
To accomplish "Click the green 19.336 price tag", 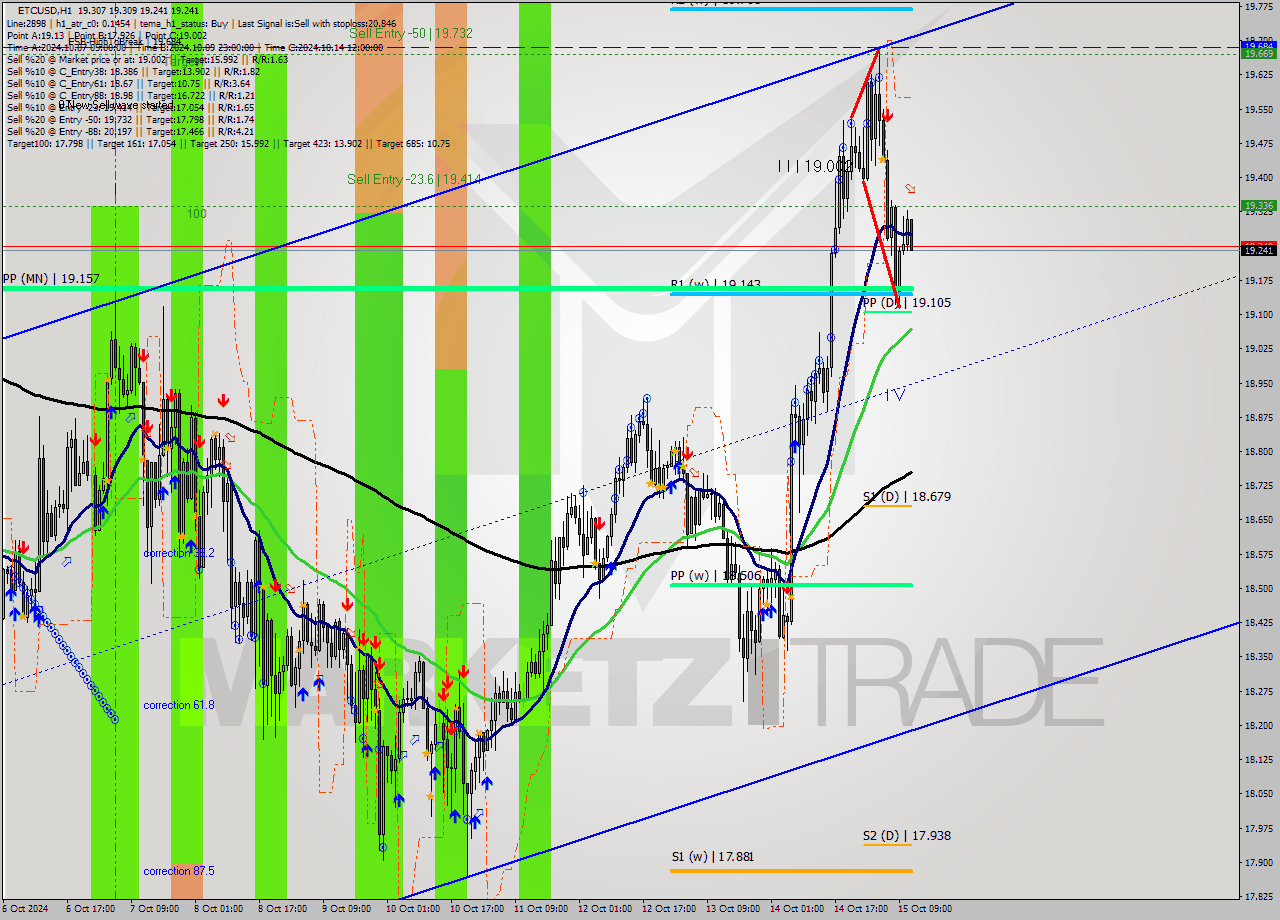I will pyautogui.click(x=1258, y=206).
